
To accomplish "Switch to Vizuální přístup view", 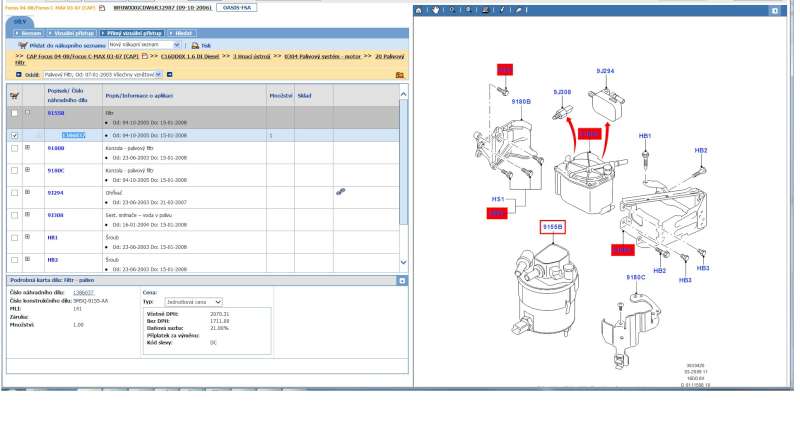I will (62, 33).
